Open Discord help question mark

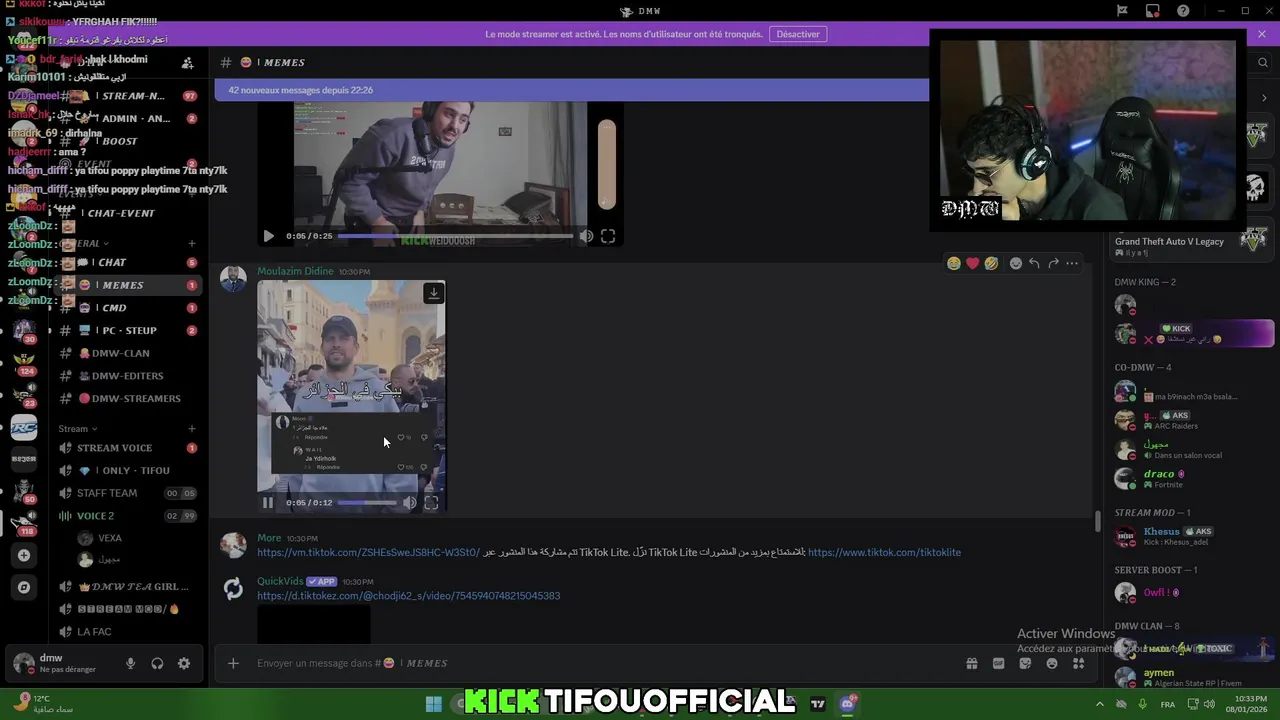pyautogui.click(x=1184, y=11)
